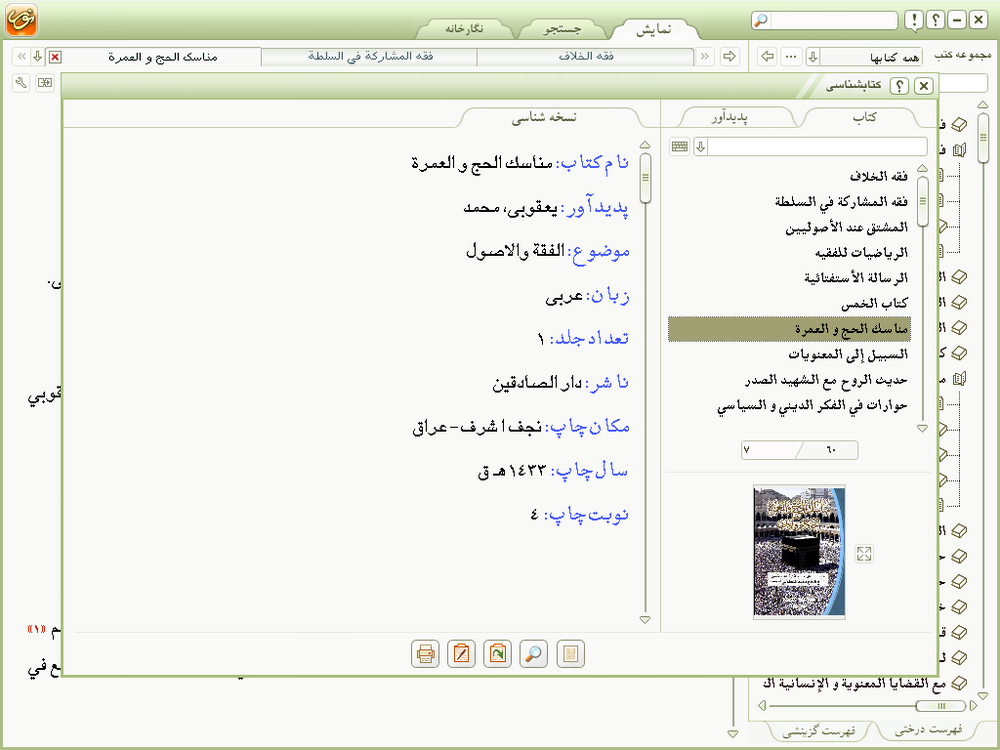Click the clipboard with green arrow icon
The height and width of the screenshot is (750, 1000).
click(497, 654)
